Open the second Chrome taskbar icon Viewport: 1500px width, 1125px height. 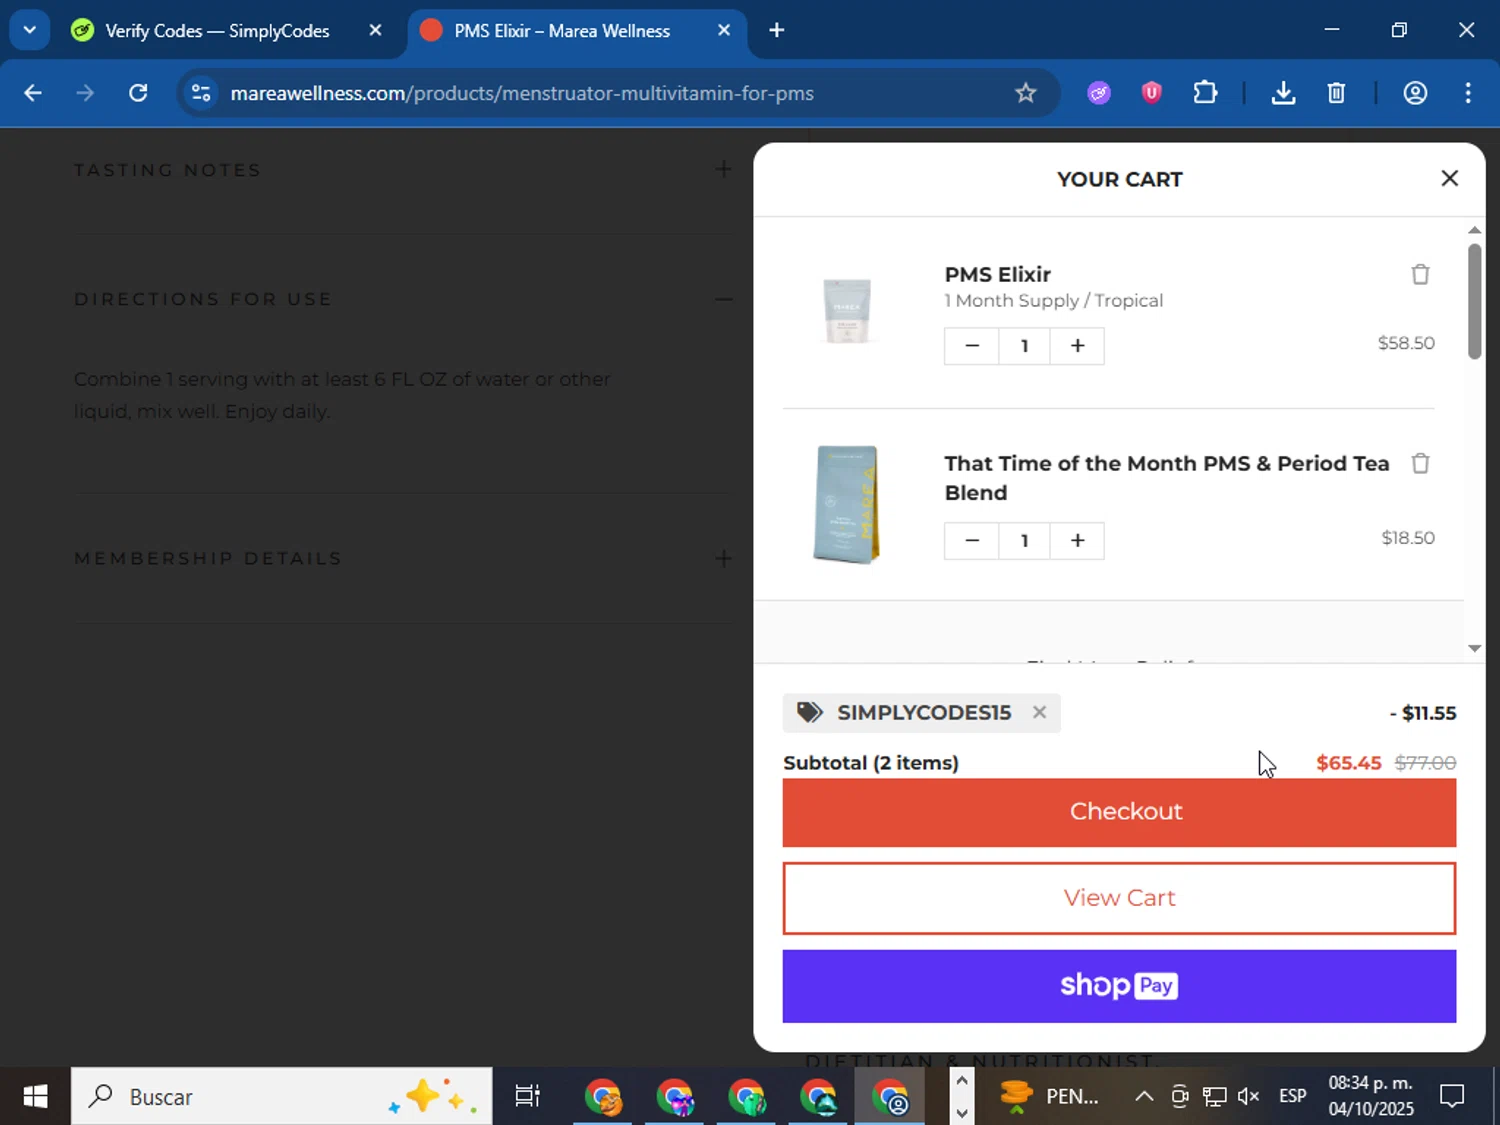pyautogui.click(x=675, y=1097)
